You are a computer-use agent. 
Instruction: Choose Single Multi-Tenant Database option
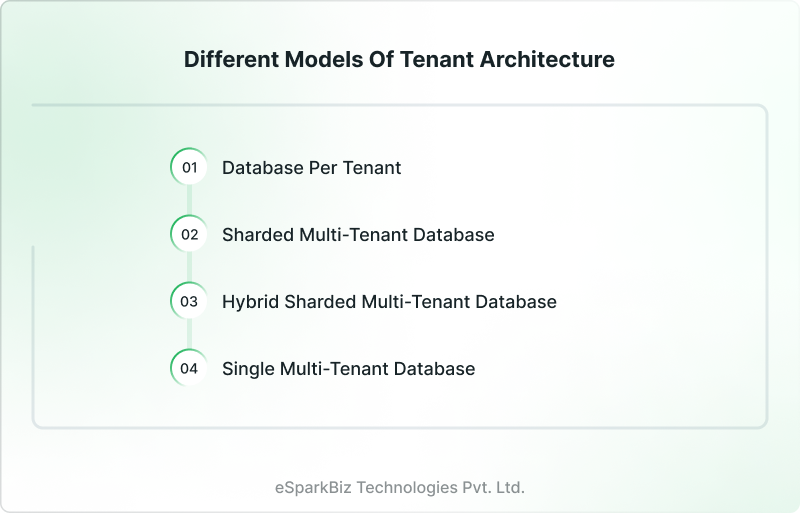click(348, 369)
